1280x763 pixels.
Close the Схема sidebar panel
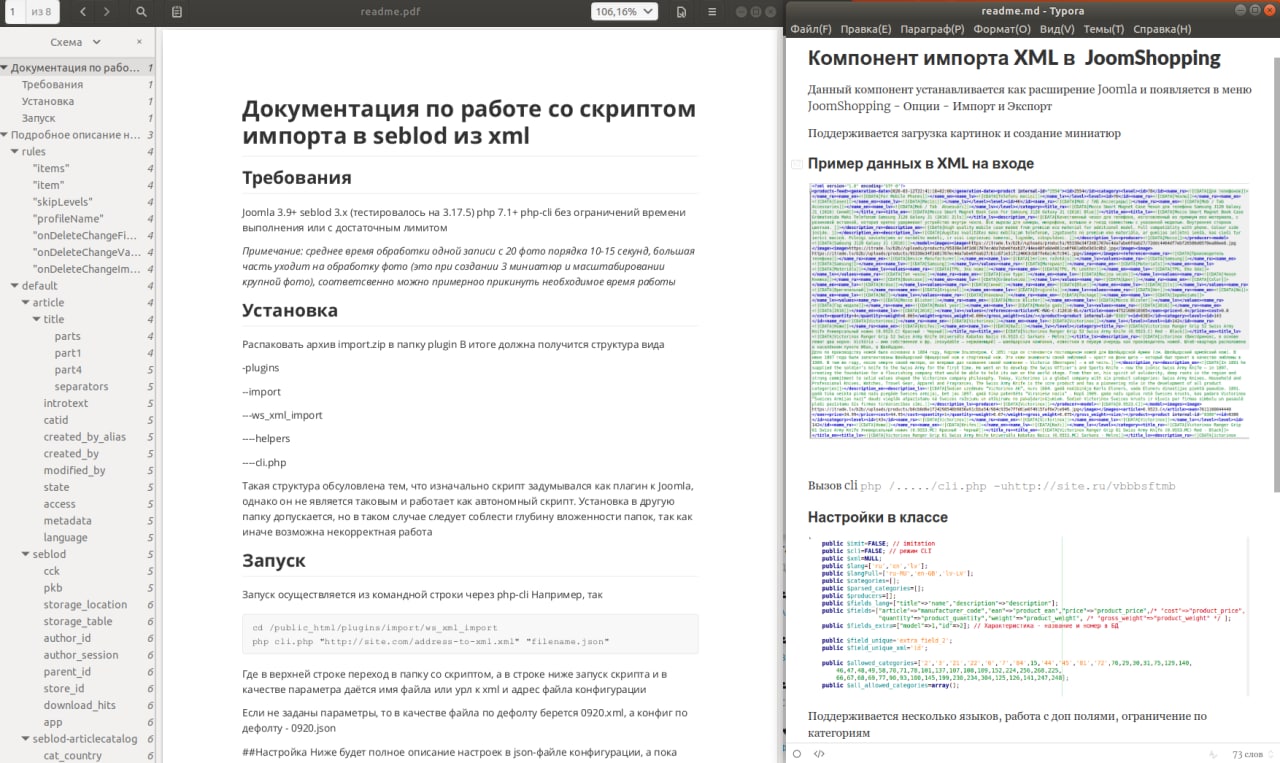[x=140, y=43]
